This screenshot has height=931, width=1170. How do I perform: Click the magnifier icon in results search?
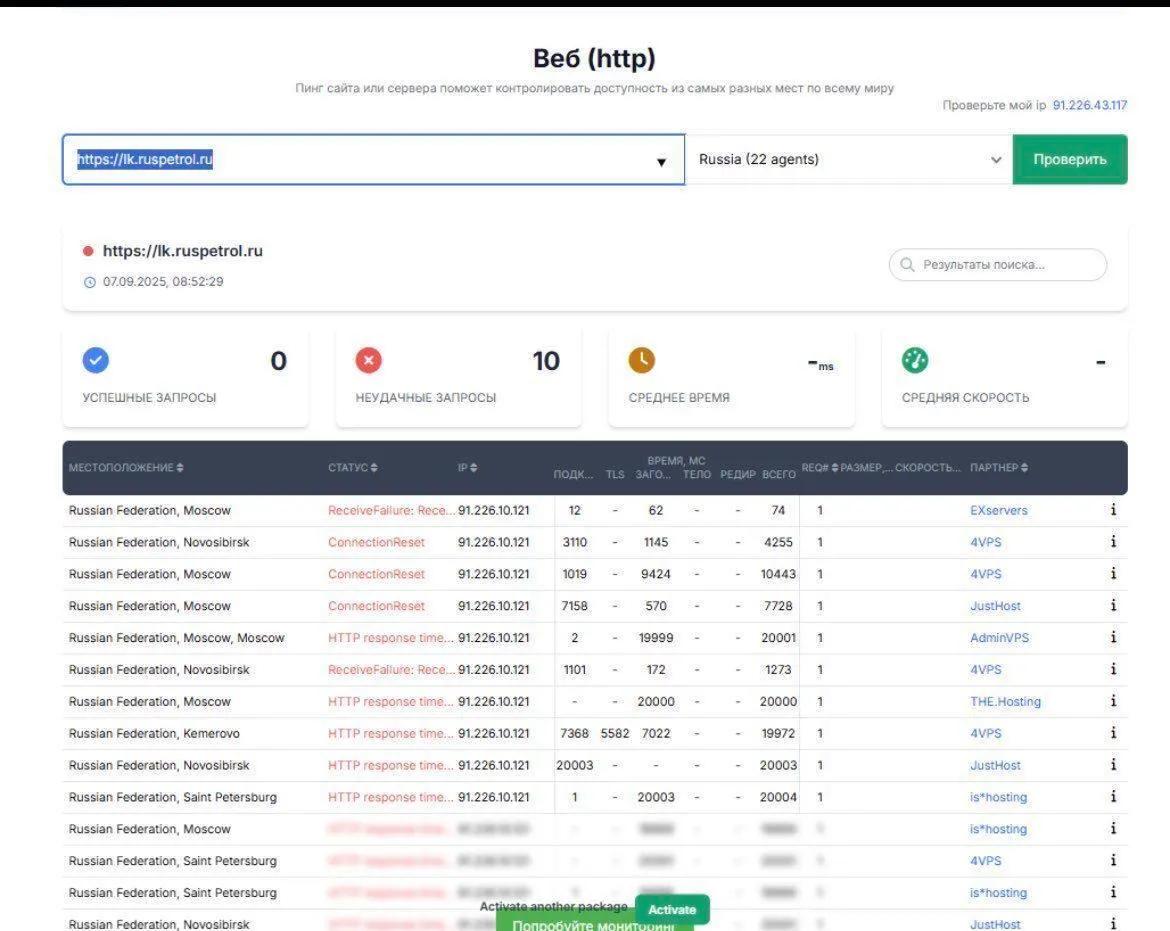click(908, 265)
